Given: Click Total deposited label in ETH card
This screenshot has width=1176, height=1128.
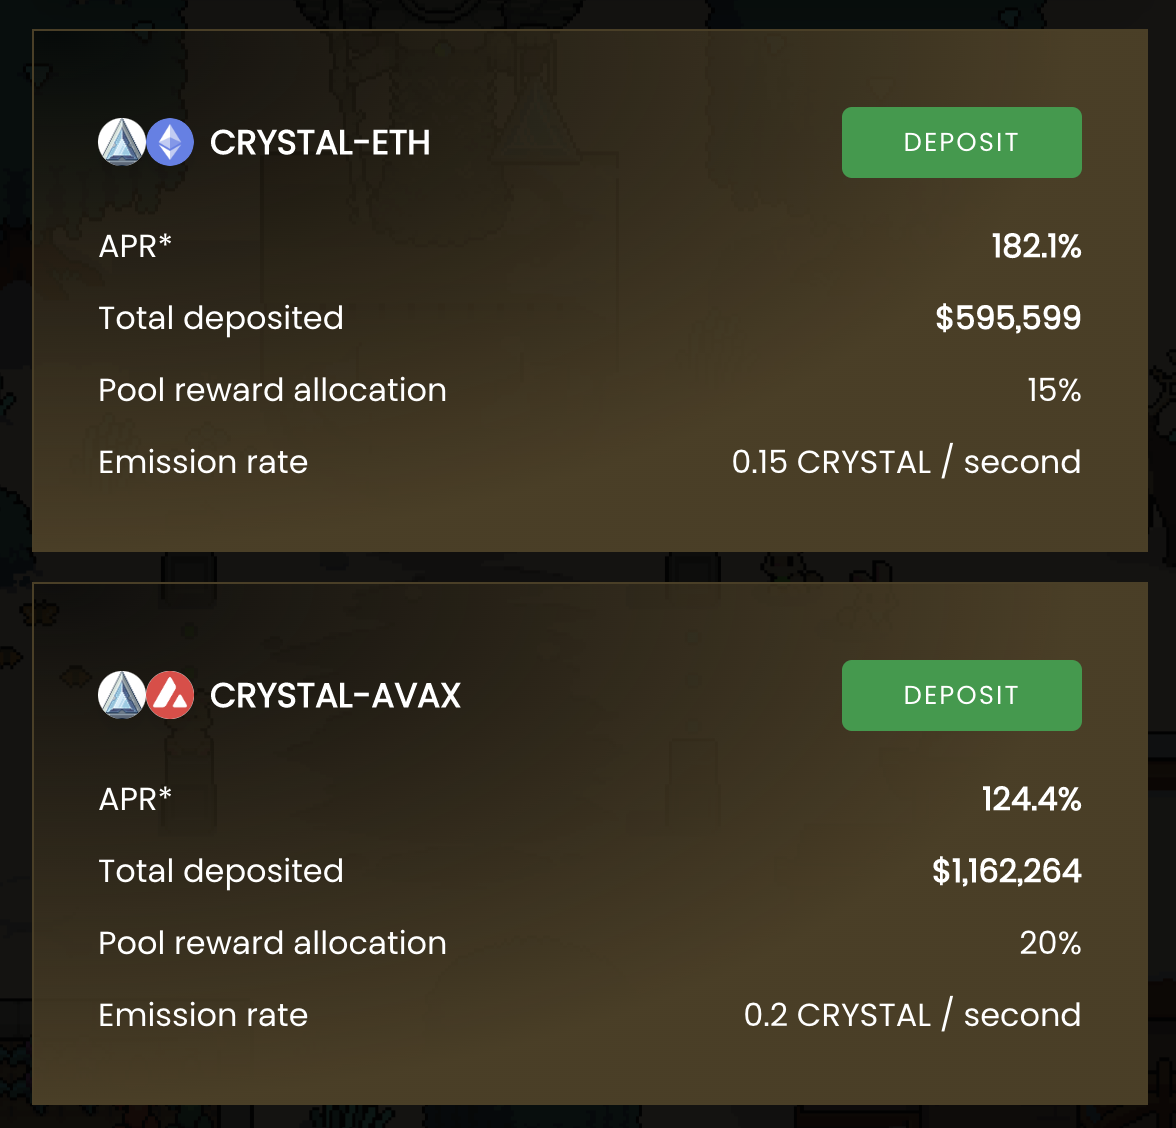Looking at the screenshot, I should coord(221,318).
